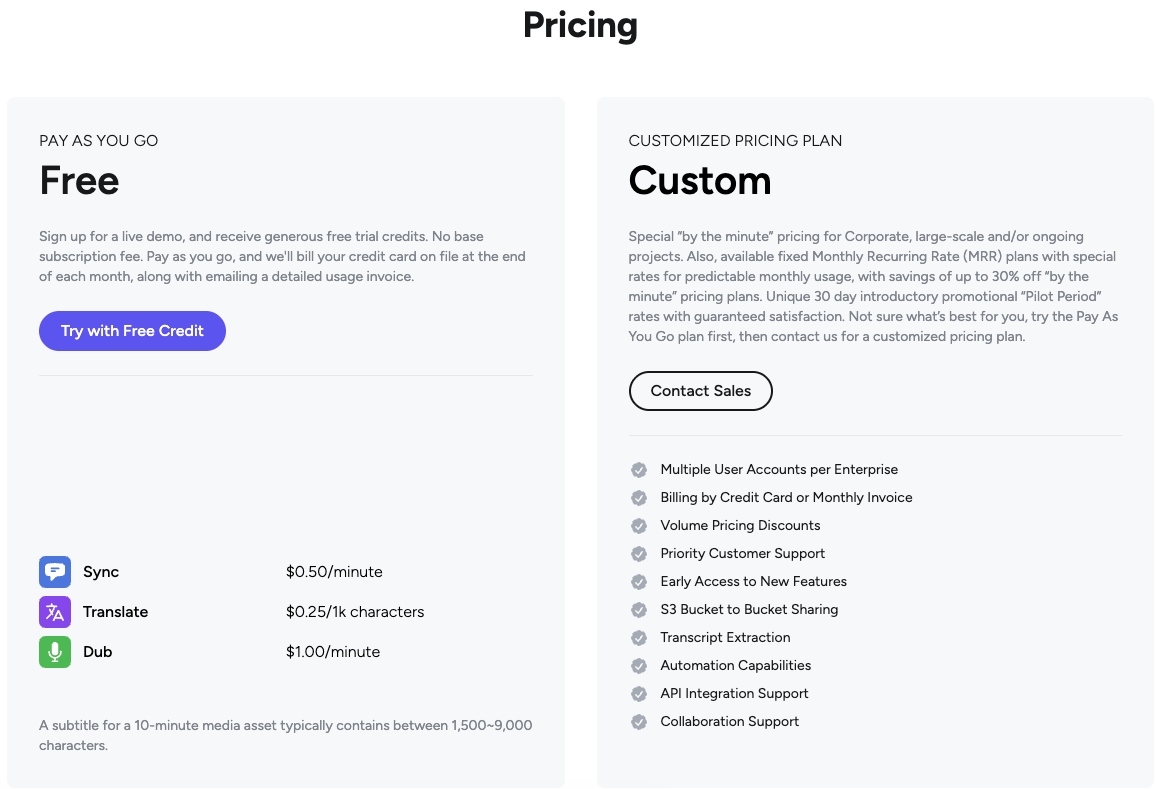Click the Early Access to New Features item
Screen dimensions: 1155x789
click(x=753, y=582)
